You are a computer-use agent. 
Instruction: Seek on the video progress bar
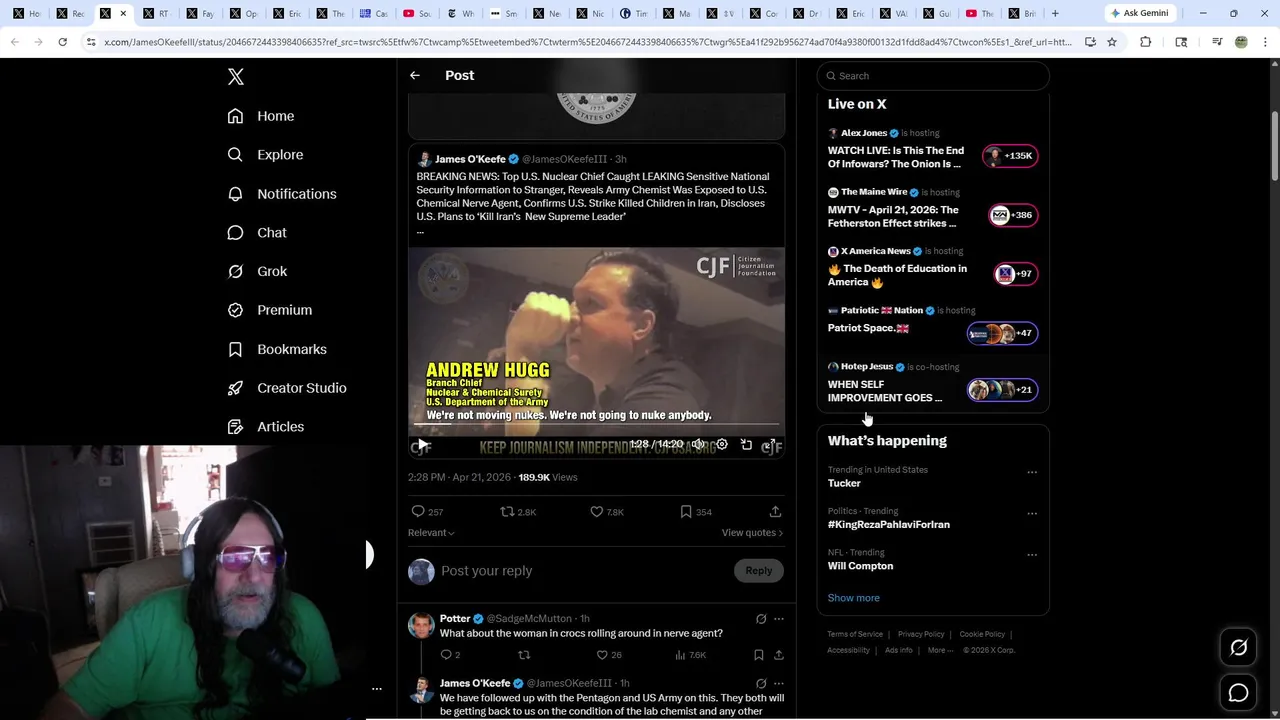click(596, 425)
